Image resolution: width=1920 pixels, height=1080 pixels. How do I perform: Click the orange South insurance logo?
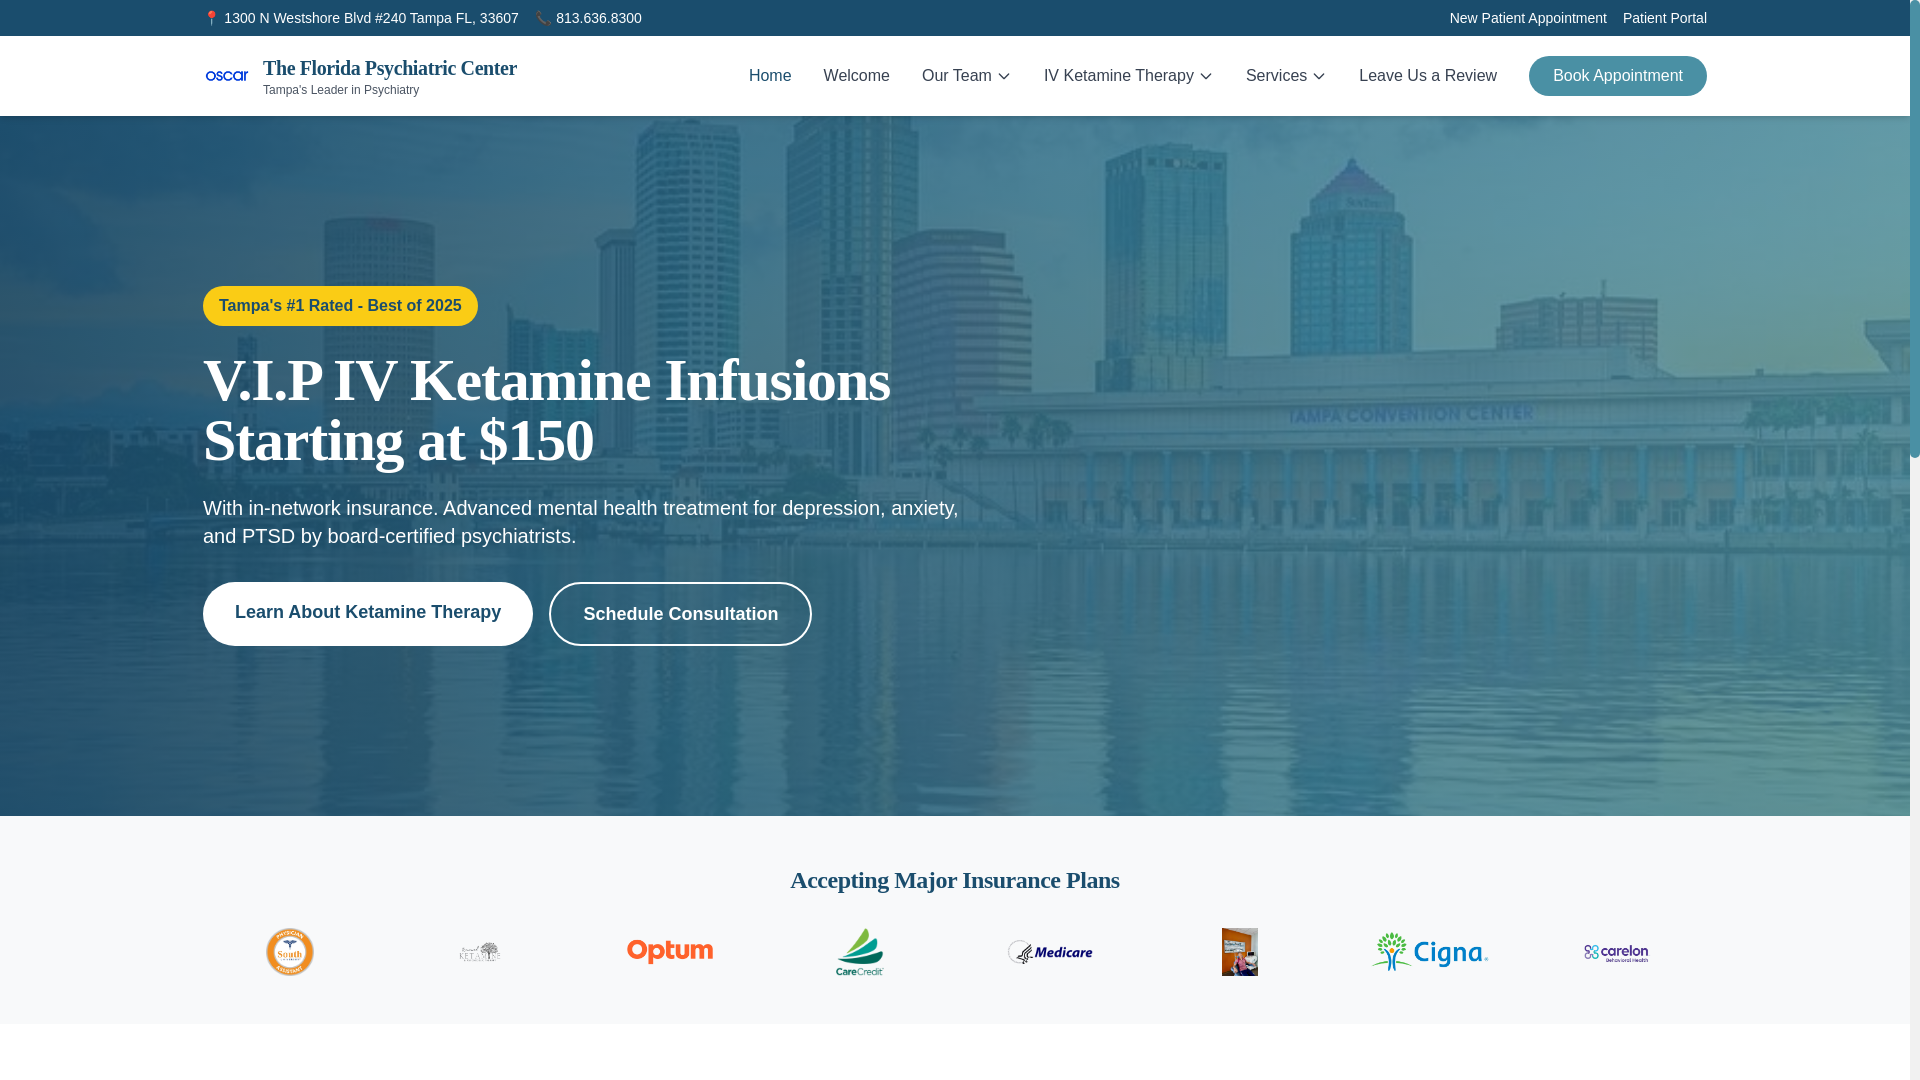pos(290,952)
